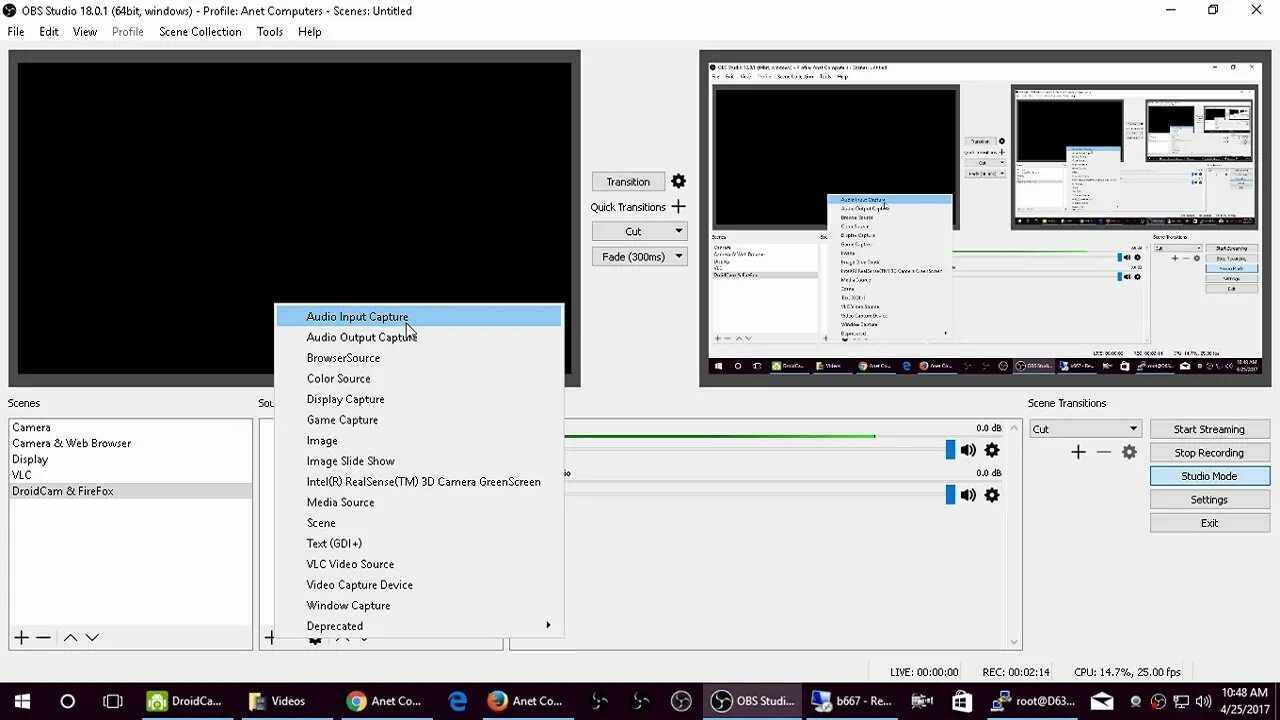Open Task View on the taskbar
The width and height of the screenshot is (1280, 720).
pyautogui.click(x=113, y=701)
